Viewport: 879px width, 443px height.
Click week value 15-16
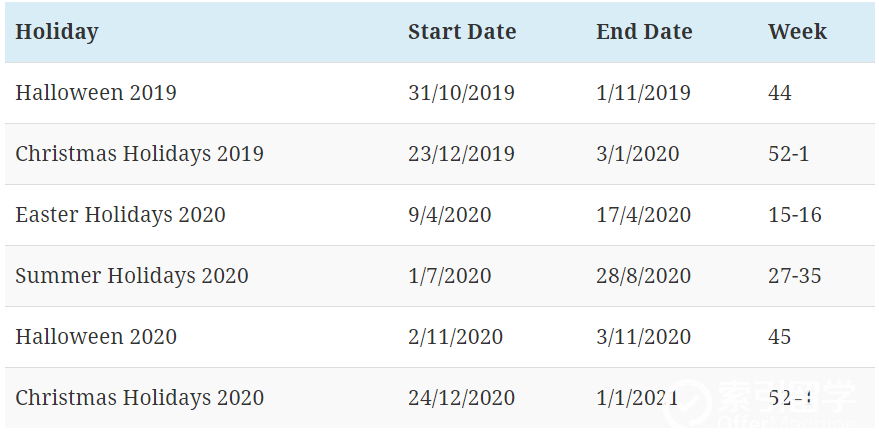[x=795, y=215]
